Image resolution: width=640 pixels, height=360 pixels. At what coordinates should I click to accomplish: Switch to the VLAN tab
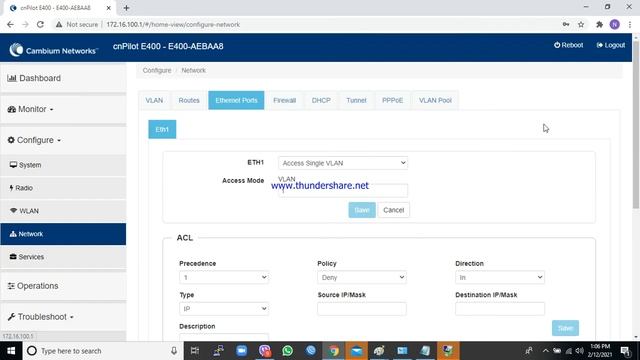point(154,100)
